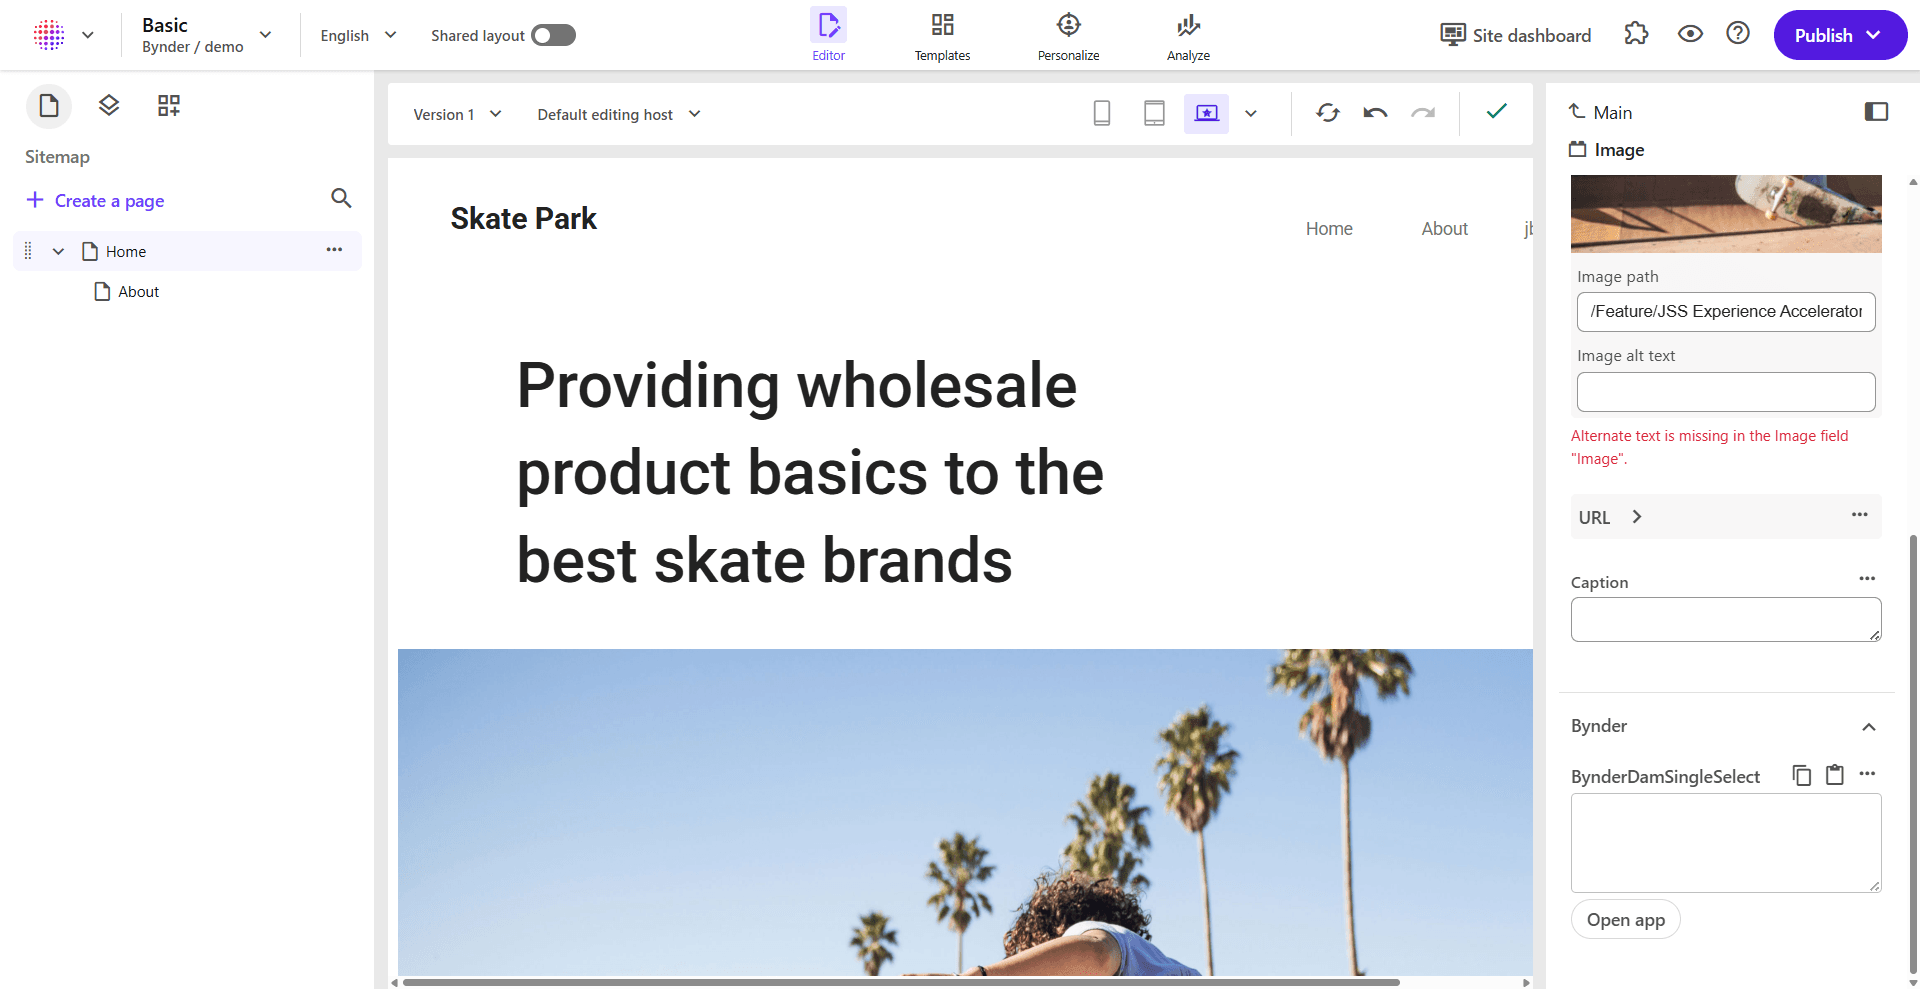Click the undo arrow icon

pyautogui.click(x=1375, y=114)
